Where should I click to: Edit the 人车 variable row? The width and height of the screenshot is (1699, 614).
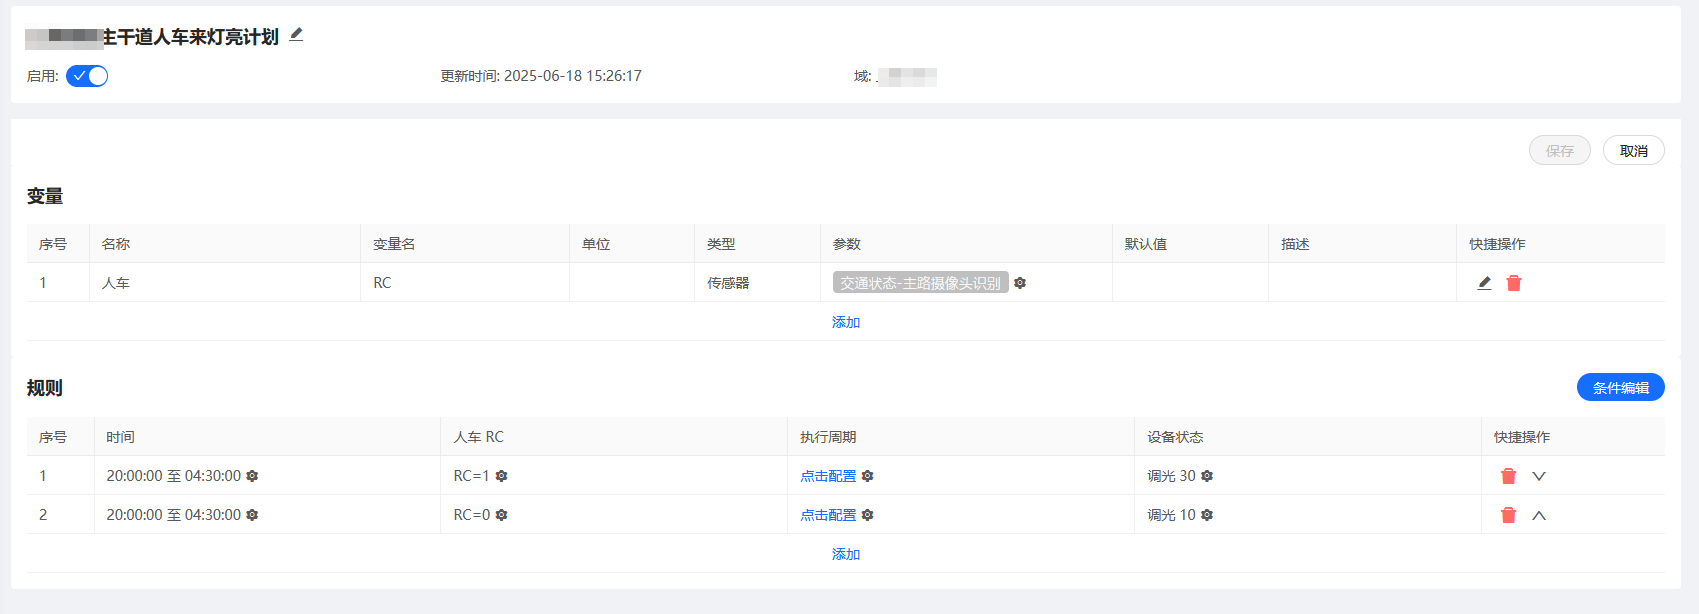(x=1484, y=283)
